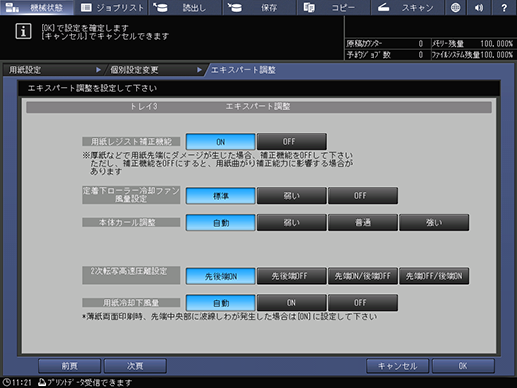Click the printer data receive icon

[x=42, y=382]
